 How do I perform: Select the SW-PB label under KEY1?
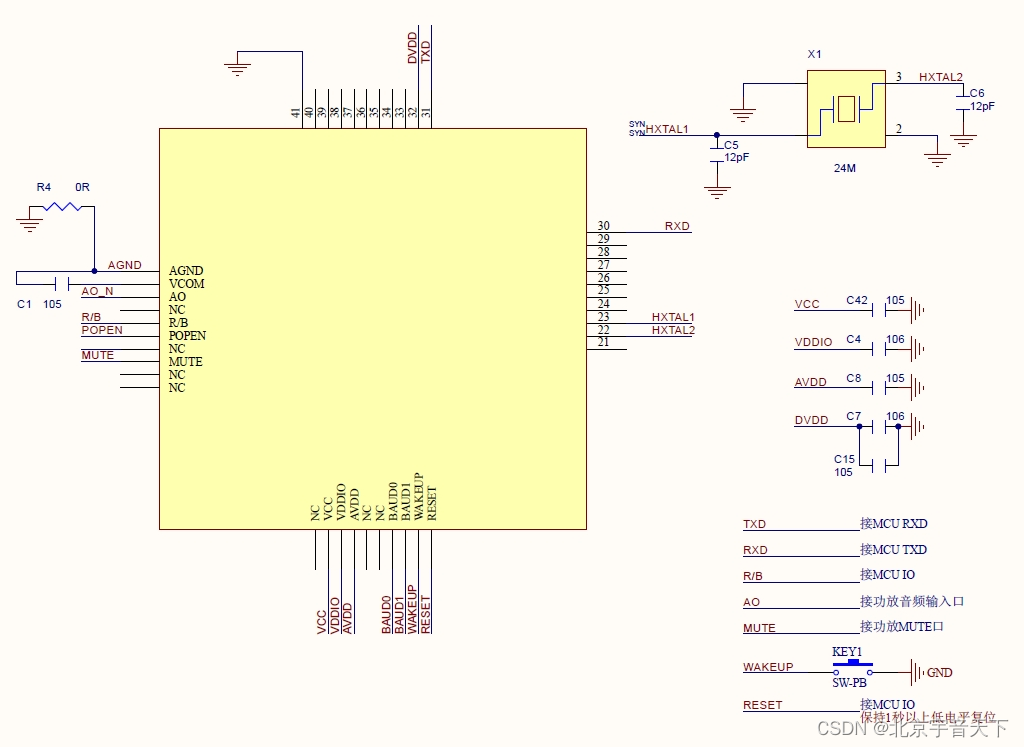pyautogui.click(x=849, y=682)
